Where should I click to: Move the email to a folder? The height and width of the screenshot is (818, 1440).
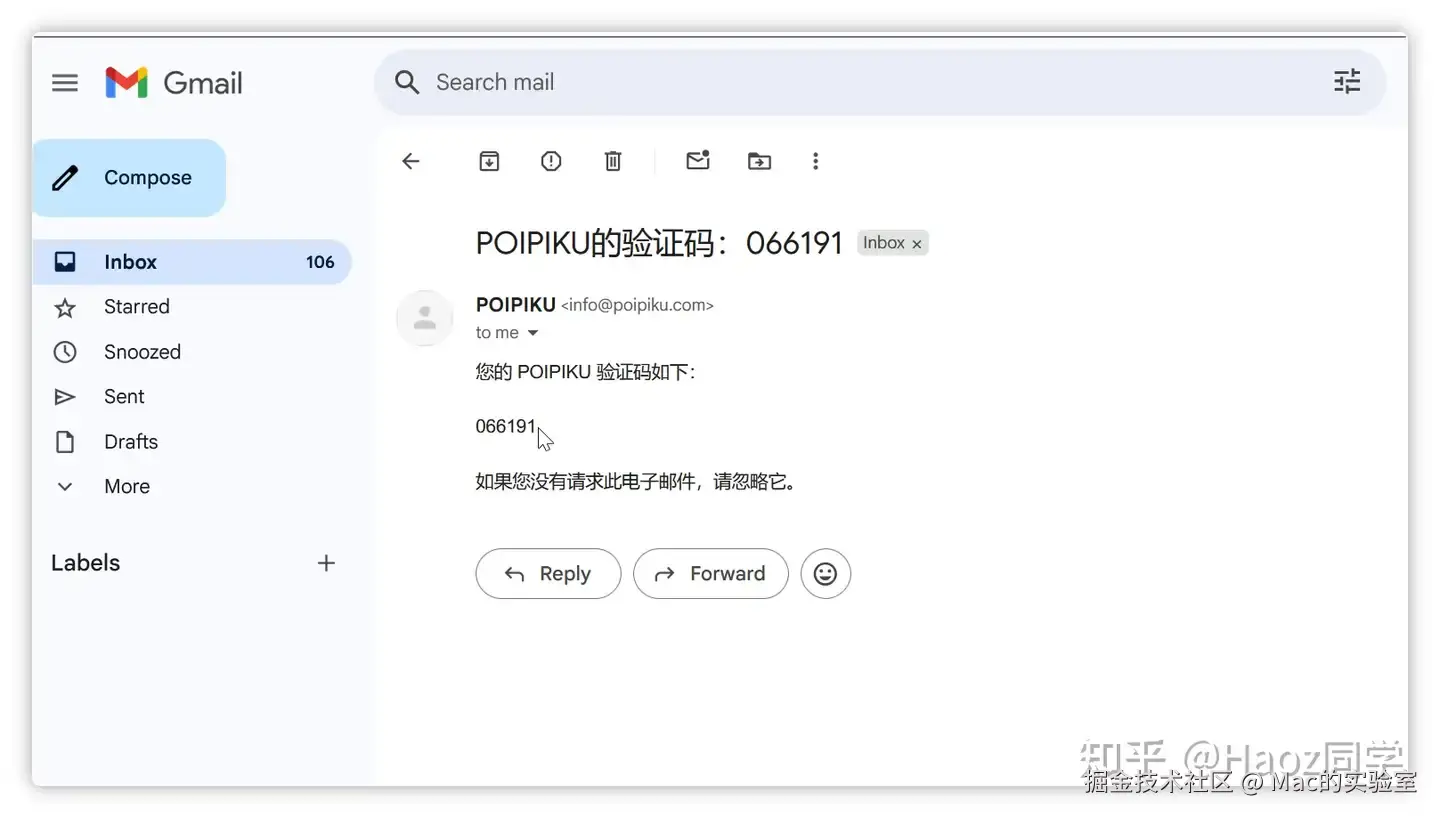tap(760, 161)
